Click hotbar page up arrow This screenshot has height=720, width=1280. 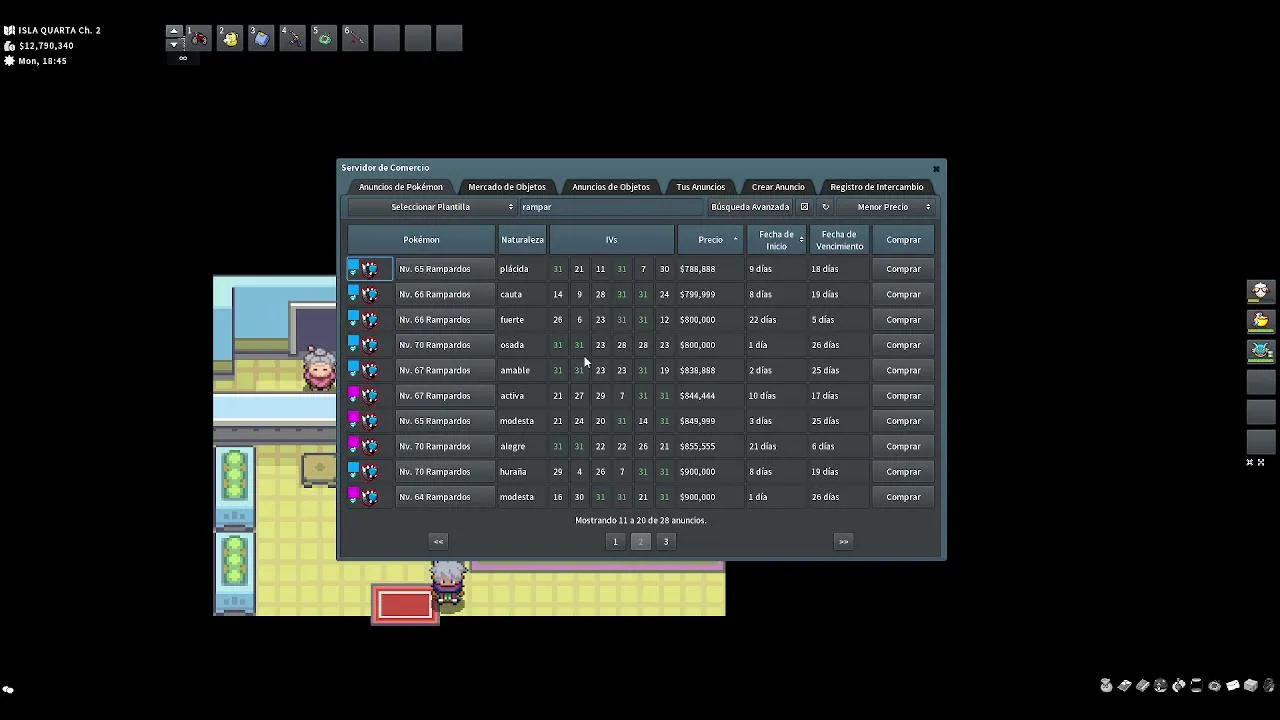click(x=174, y=31)
